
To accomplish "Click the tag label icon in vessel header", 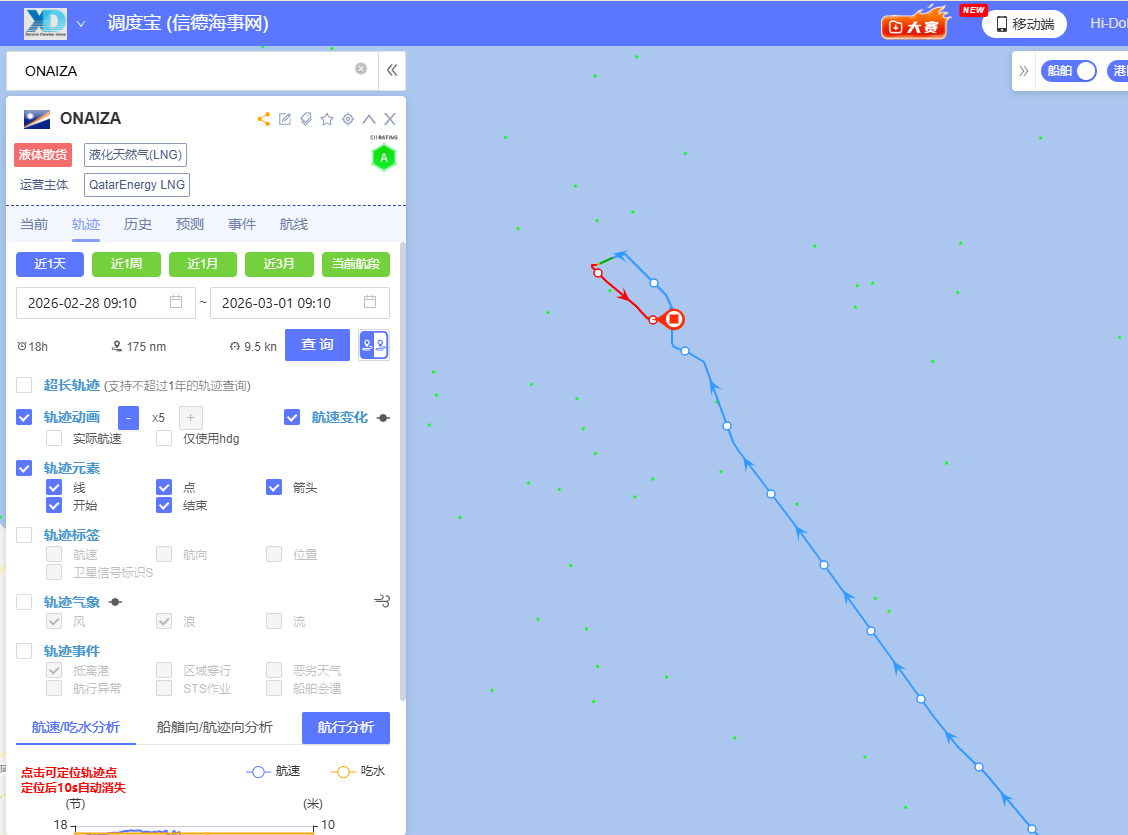I will [306, 119].
